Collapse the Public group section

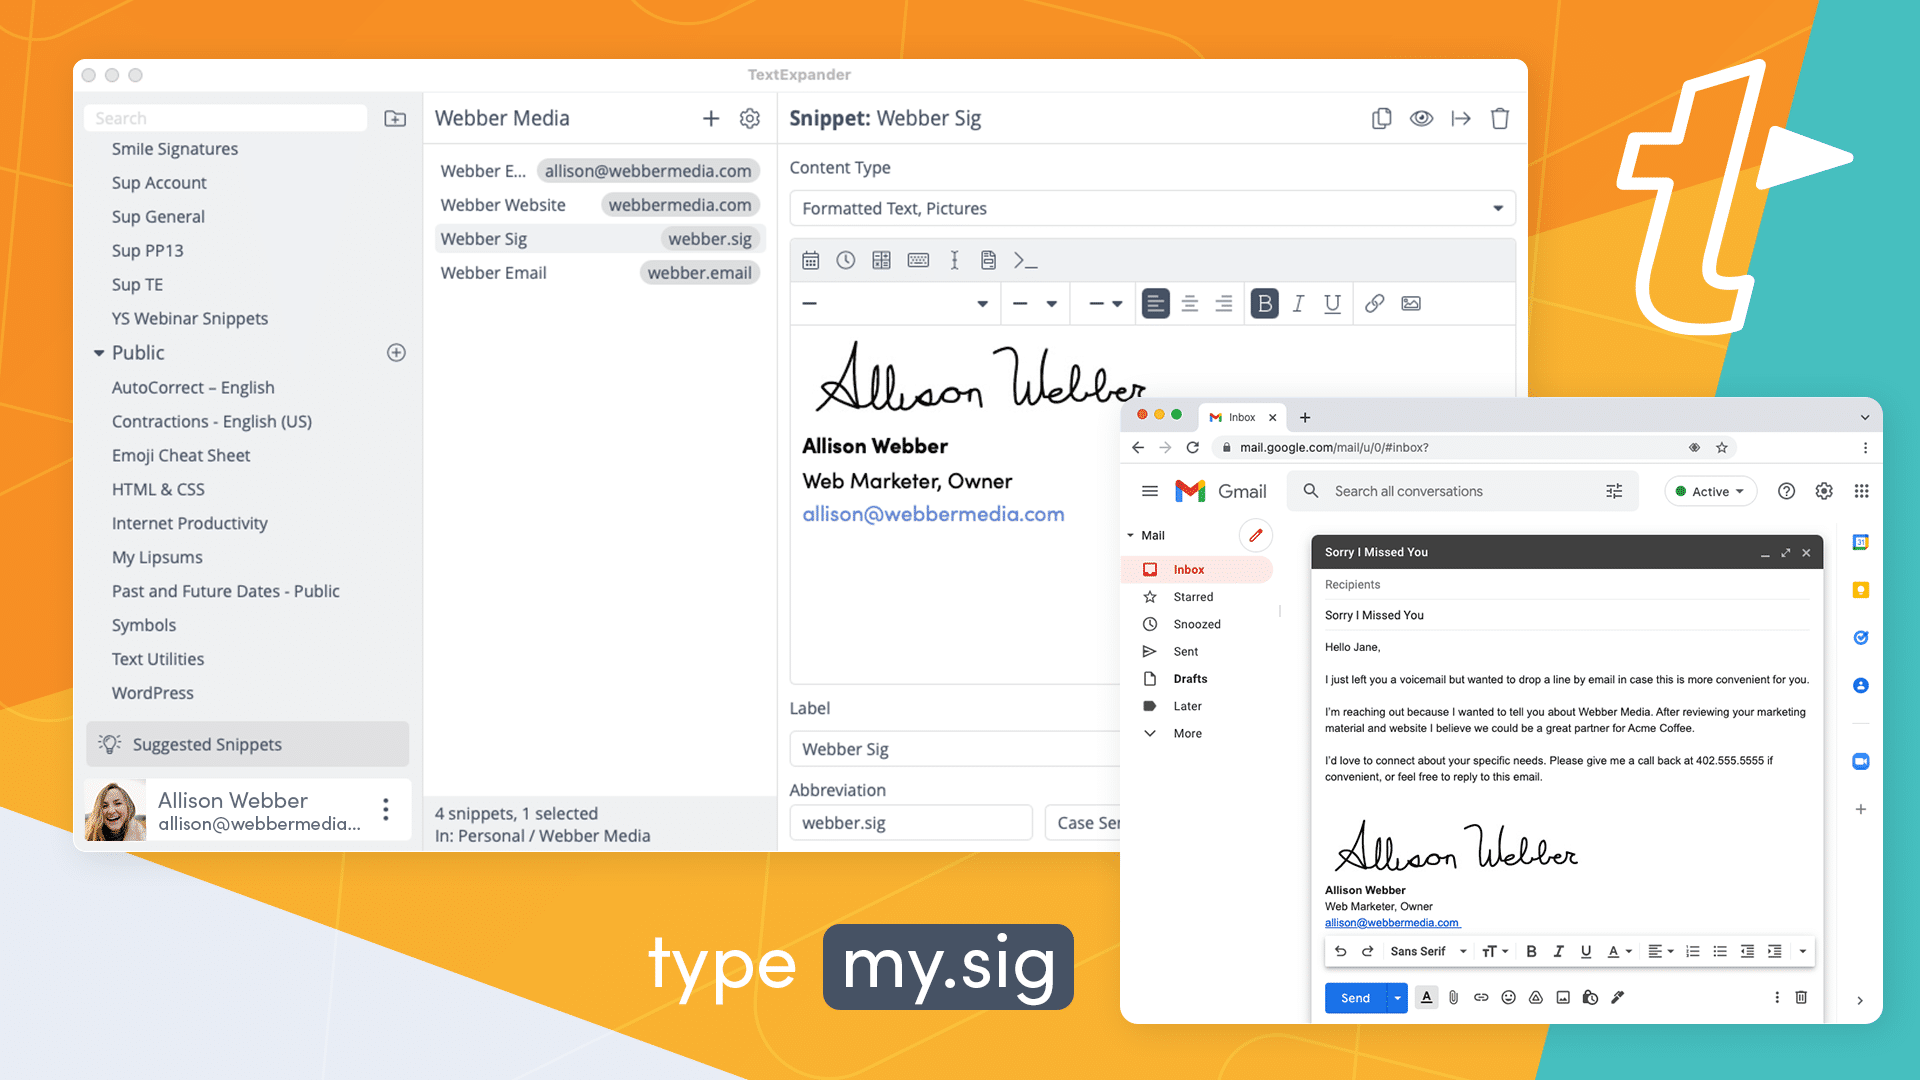(99, 353)
